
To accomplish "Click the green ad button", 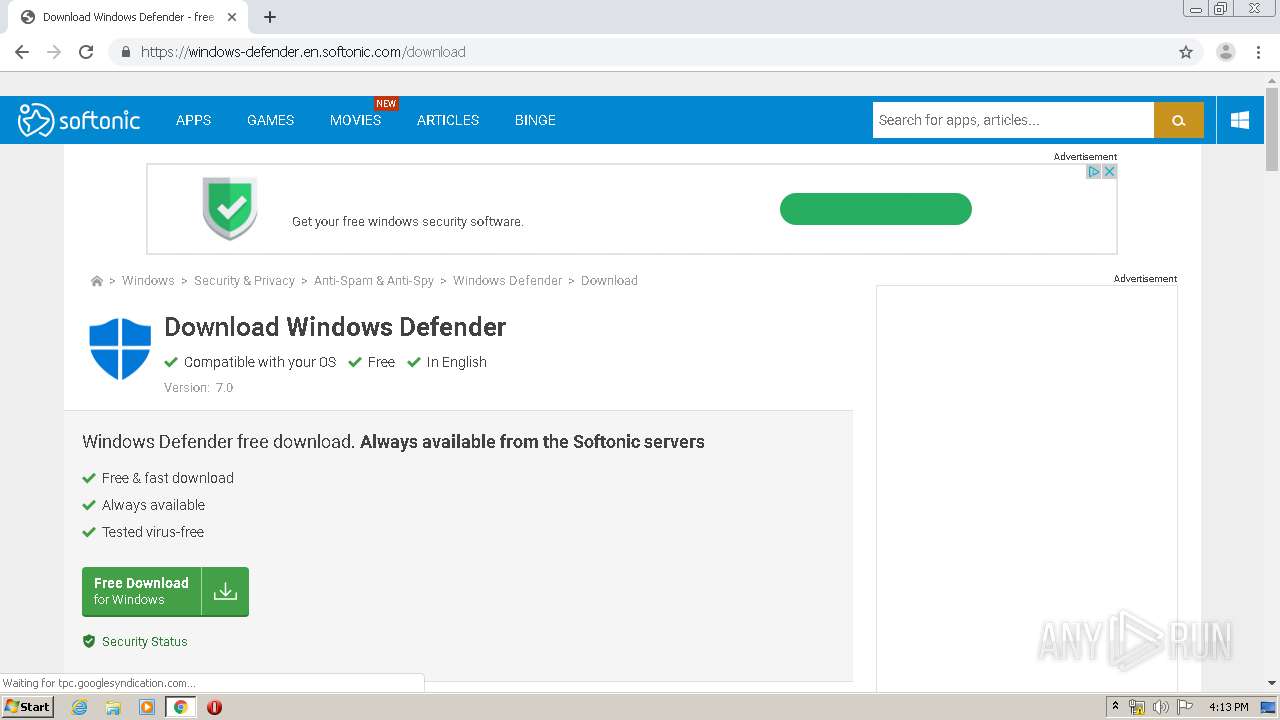I will 876,209.
